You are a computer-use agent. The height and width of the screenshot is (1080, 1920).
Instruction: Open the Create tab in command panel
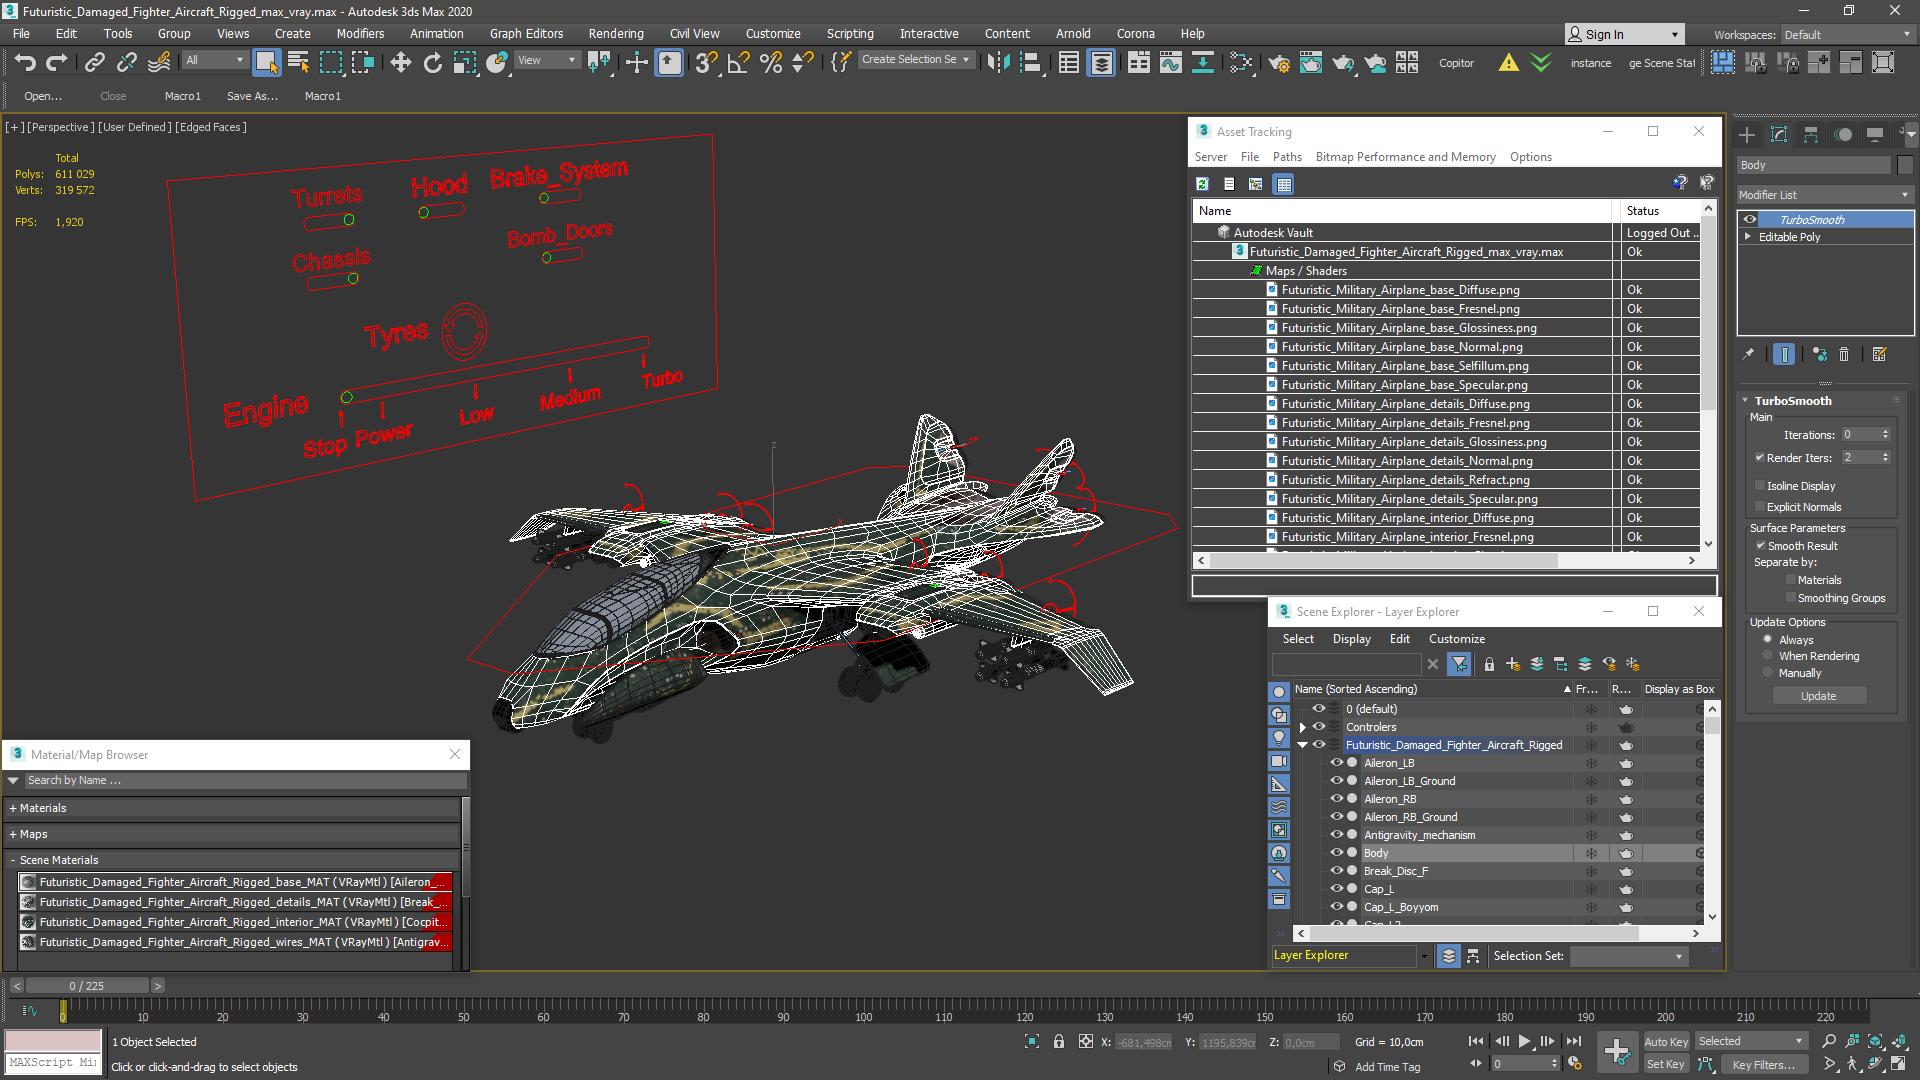1747,134
